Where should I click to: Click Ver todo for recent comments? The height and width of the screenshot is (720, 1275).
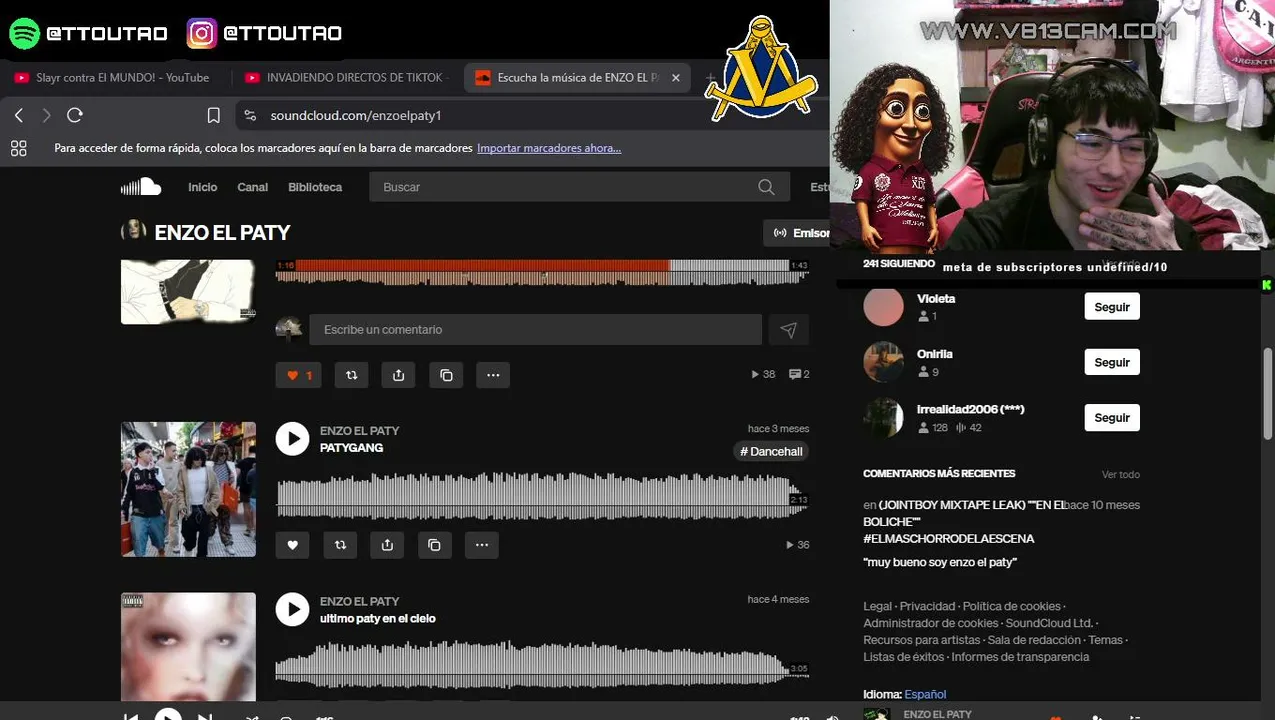point(1120,474)
